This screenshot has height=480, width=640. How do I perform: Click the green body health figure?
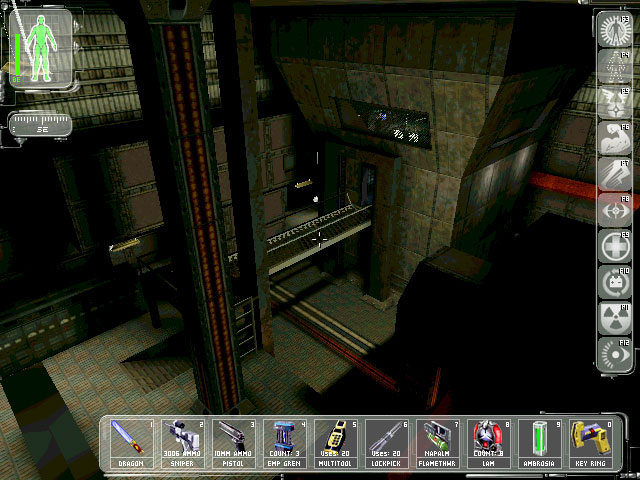pyautogui.click(x=42, y=48)
